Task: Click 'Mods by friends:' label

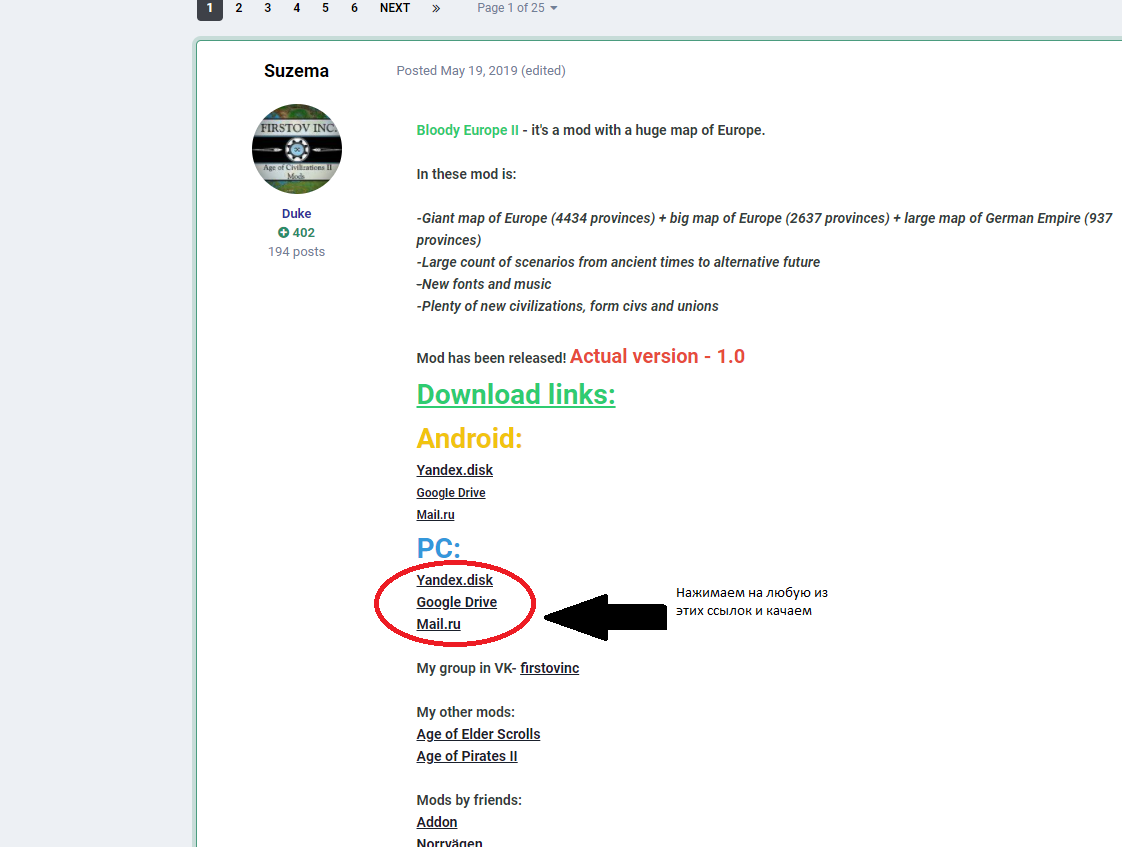Action: click(x=469, y=800)
